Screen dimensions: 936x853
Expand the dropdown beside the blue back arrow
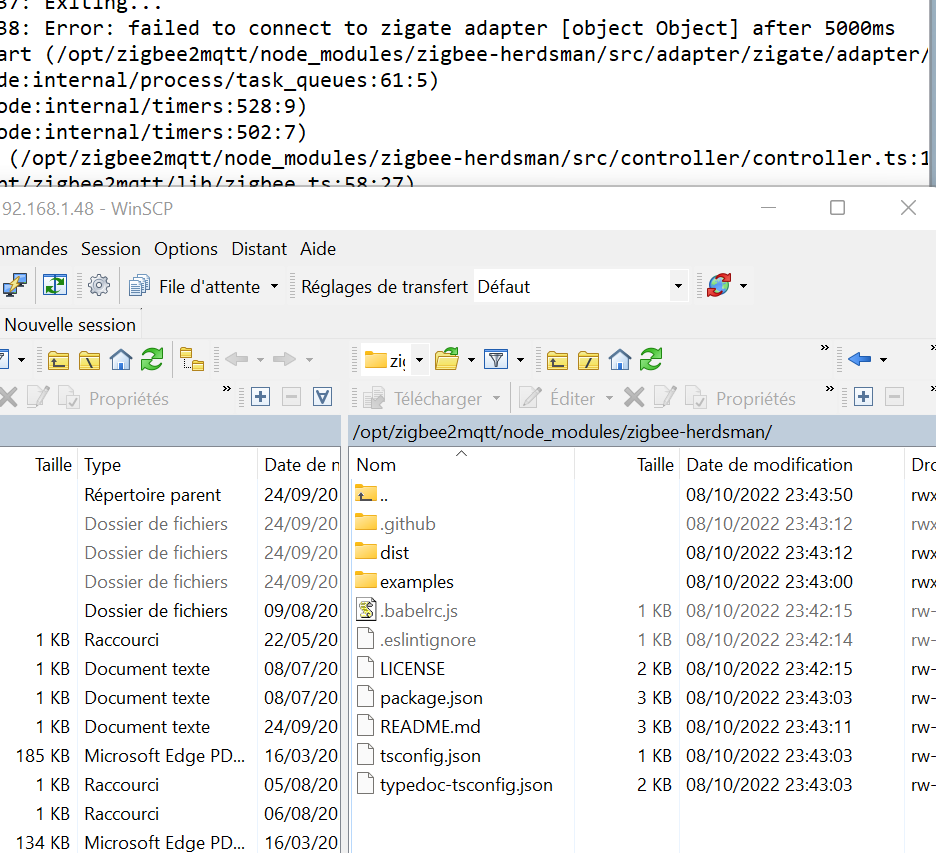[x=883, y=359]
